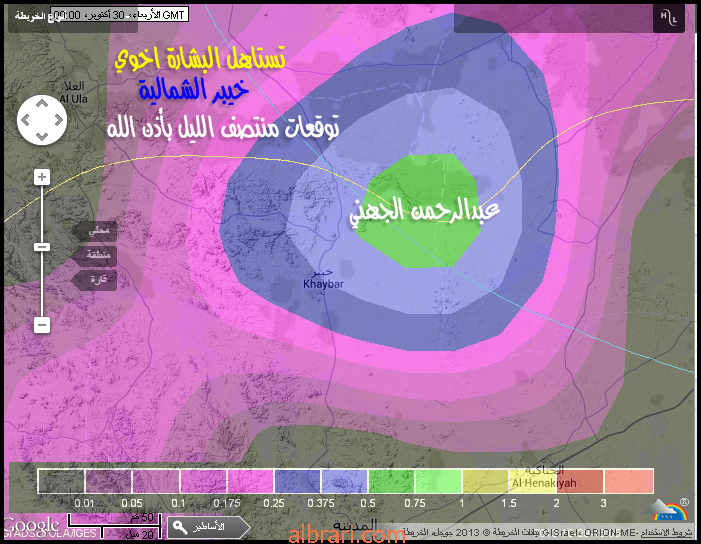Click the key icon in legend button

pos(180,527)
